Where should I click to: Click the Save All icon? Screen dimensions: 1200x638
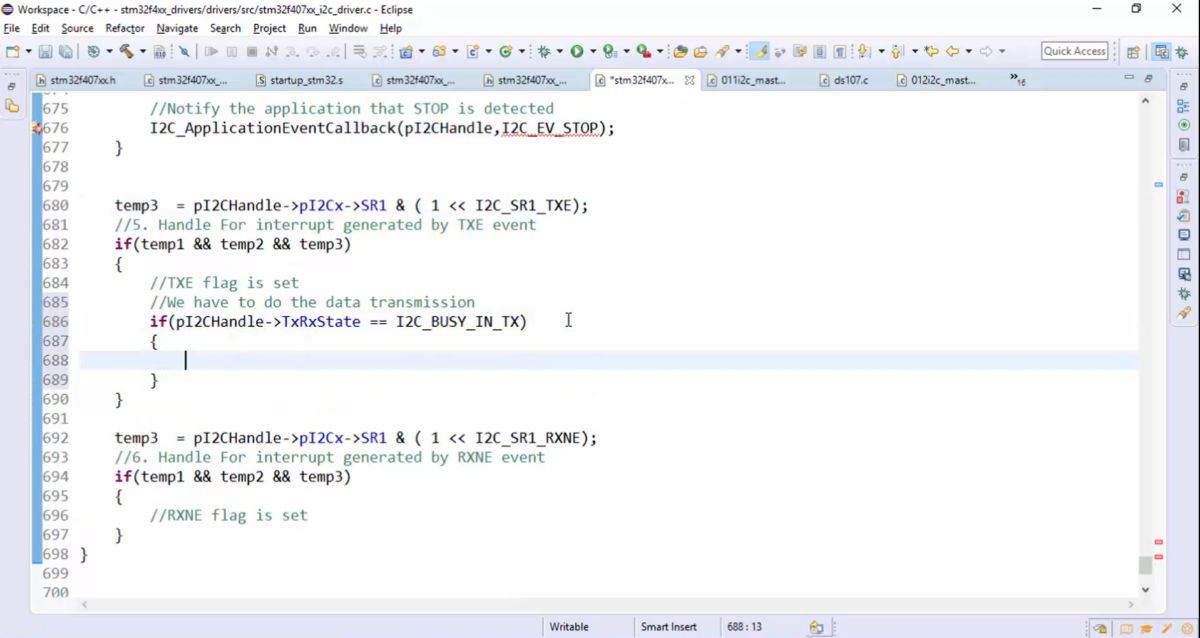pyautogui.click(x=64, y=50)
